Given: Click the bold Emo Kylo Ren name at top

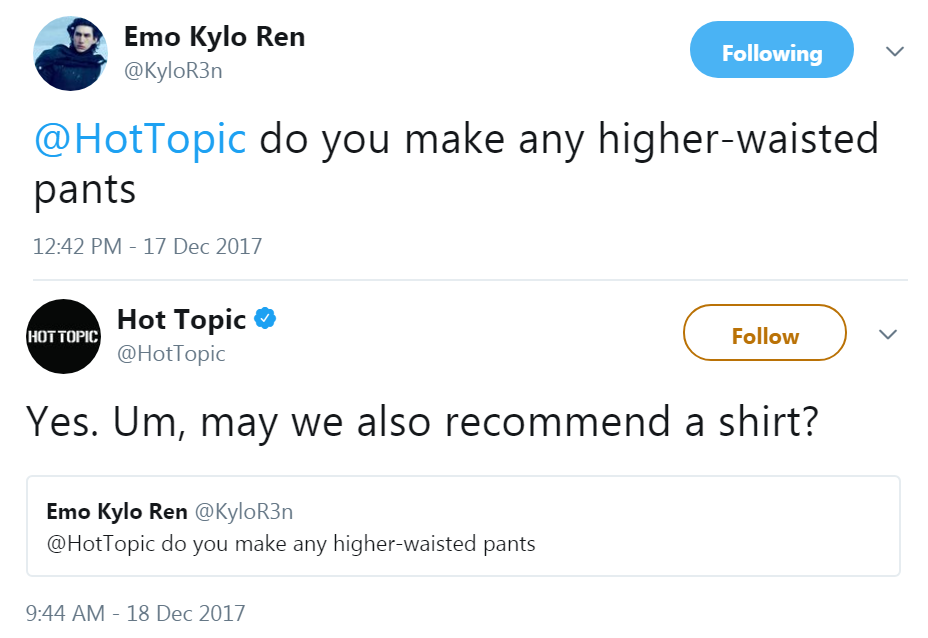Looking at the screenshot, I should pyautogui.click(x=214, y=37).
